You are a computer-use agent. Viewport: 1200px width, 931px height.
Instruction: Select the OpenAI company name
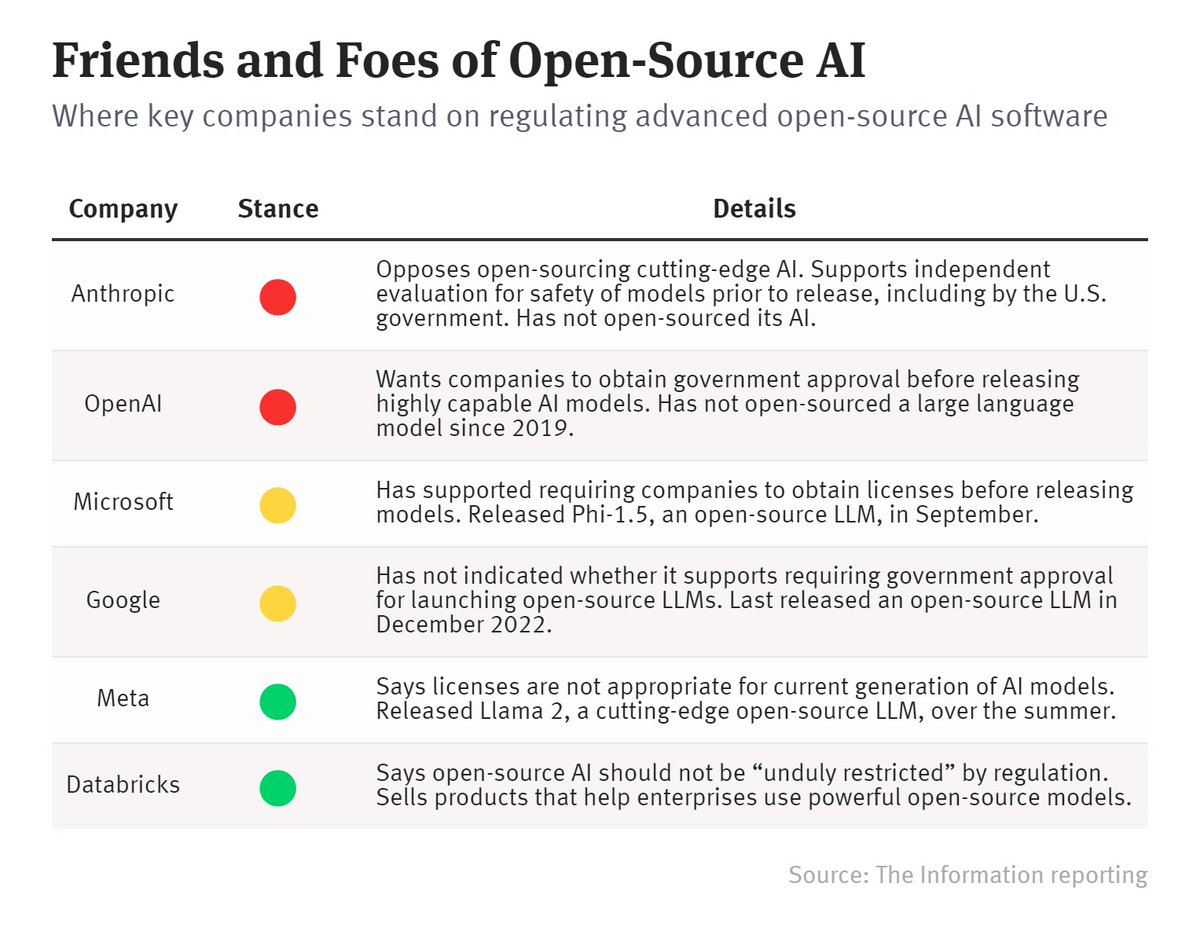point(123,406)
